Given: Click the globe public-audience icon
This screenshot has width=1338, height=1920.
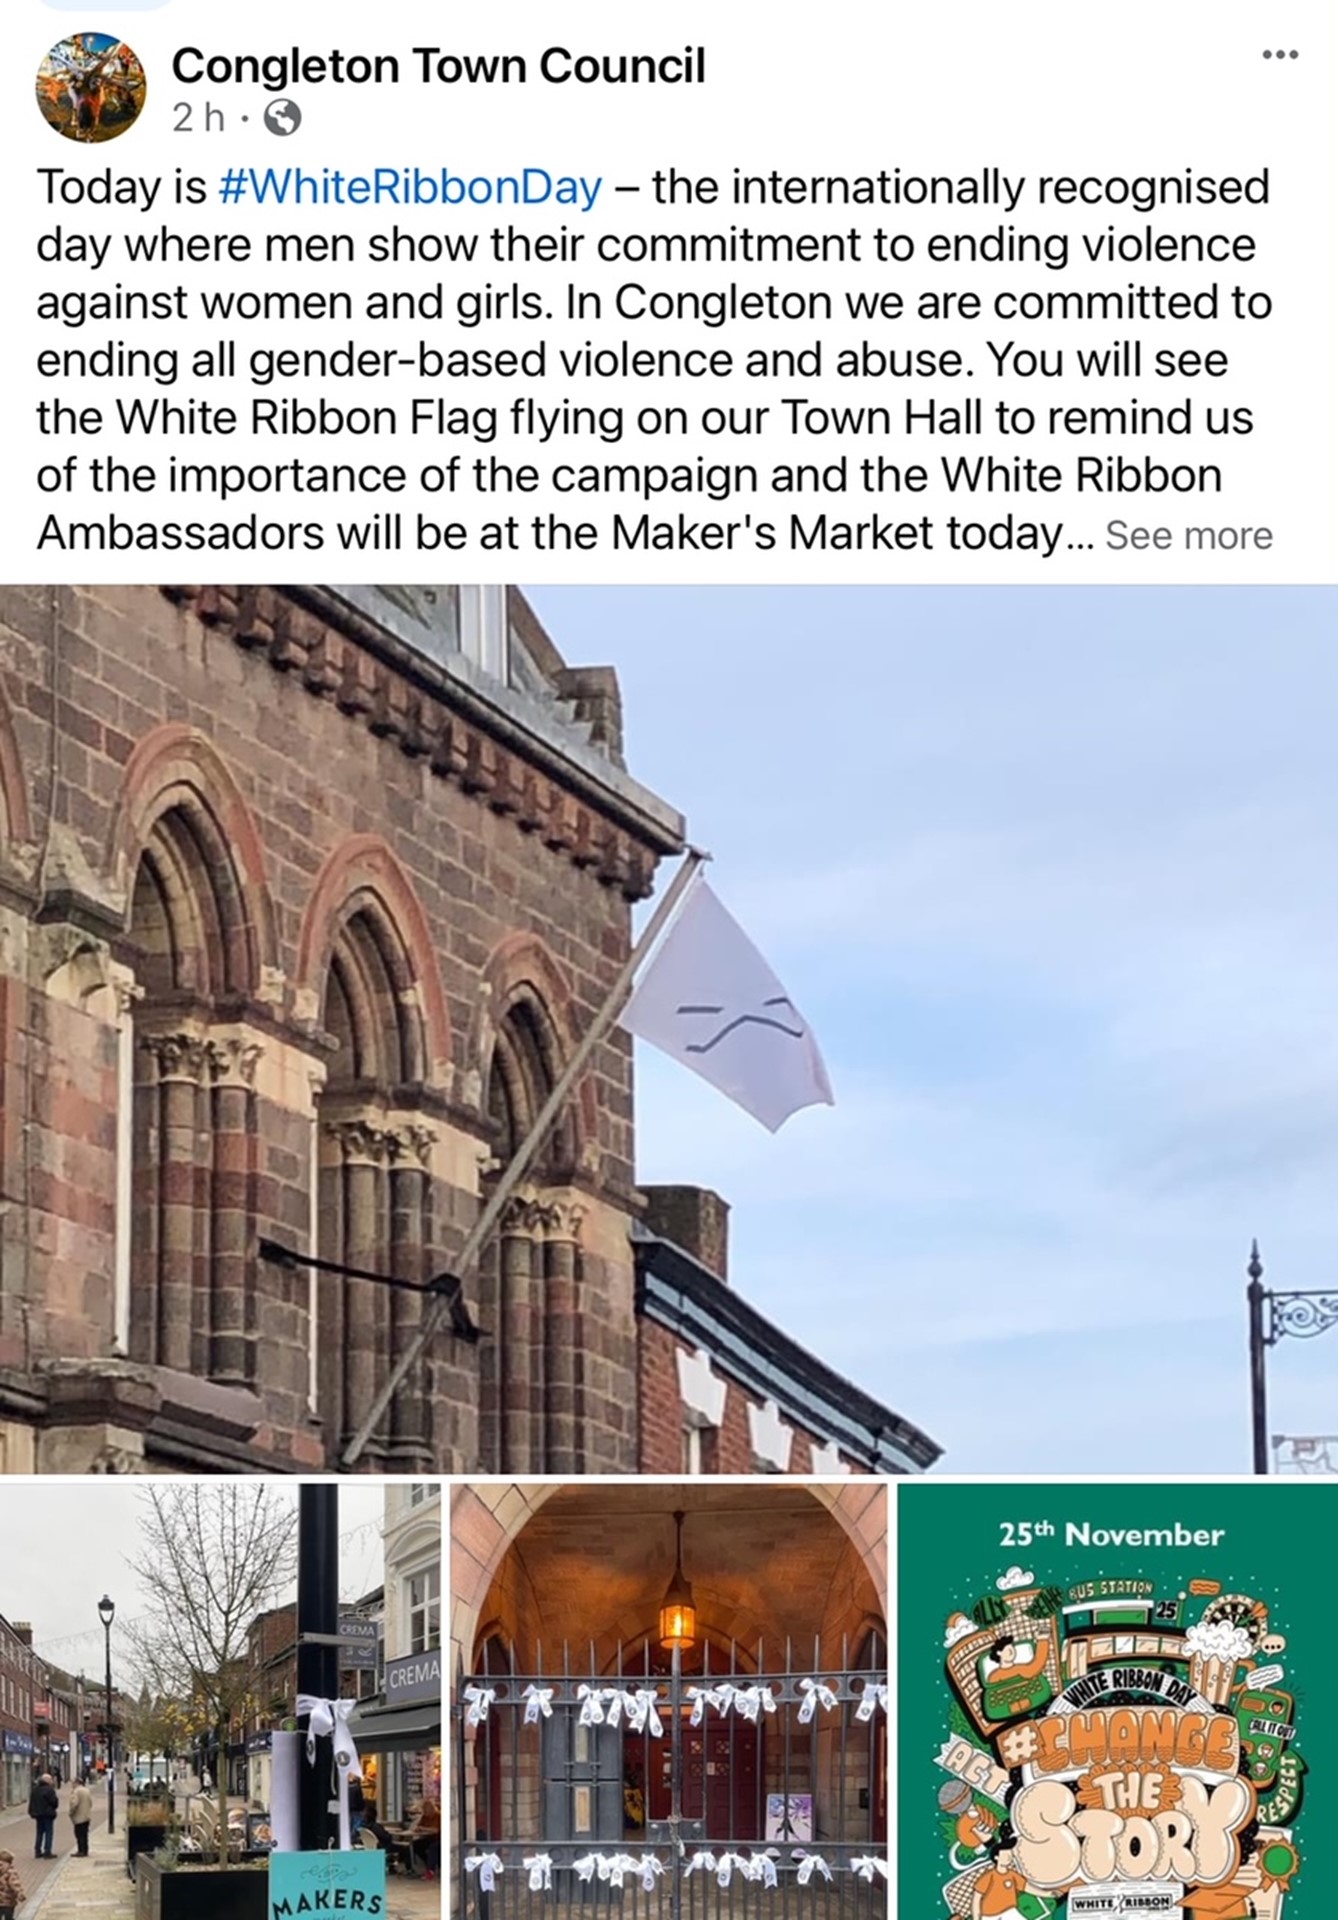Looking at the screenshot, I should 281,120.
